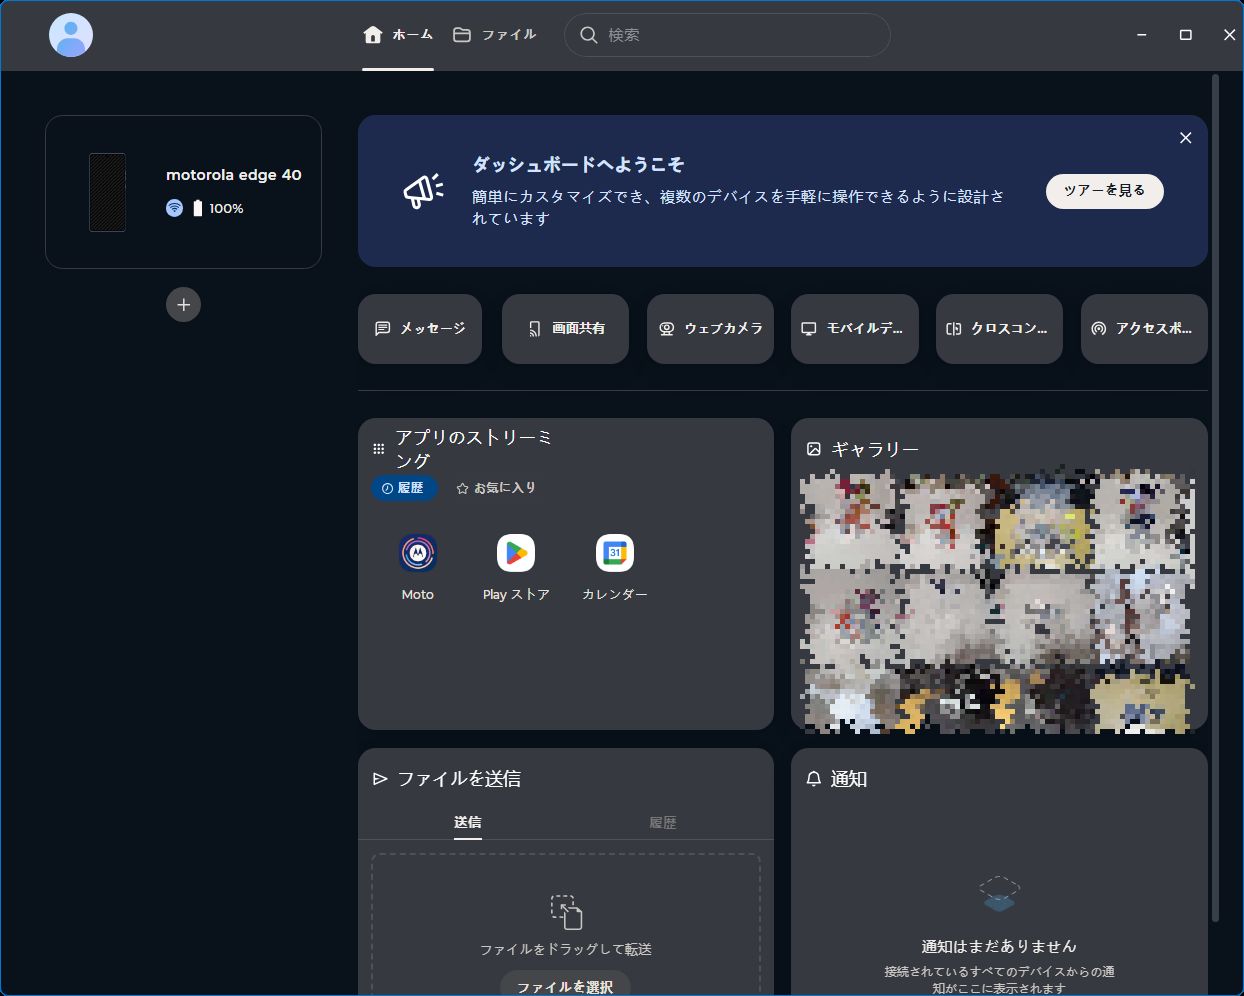Open the 画面共有 screen share shortcut
The image size is (1244, 996).
pyautogui.click(x=565, y=329)
